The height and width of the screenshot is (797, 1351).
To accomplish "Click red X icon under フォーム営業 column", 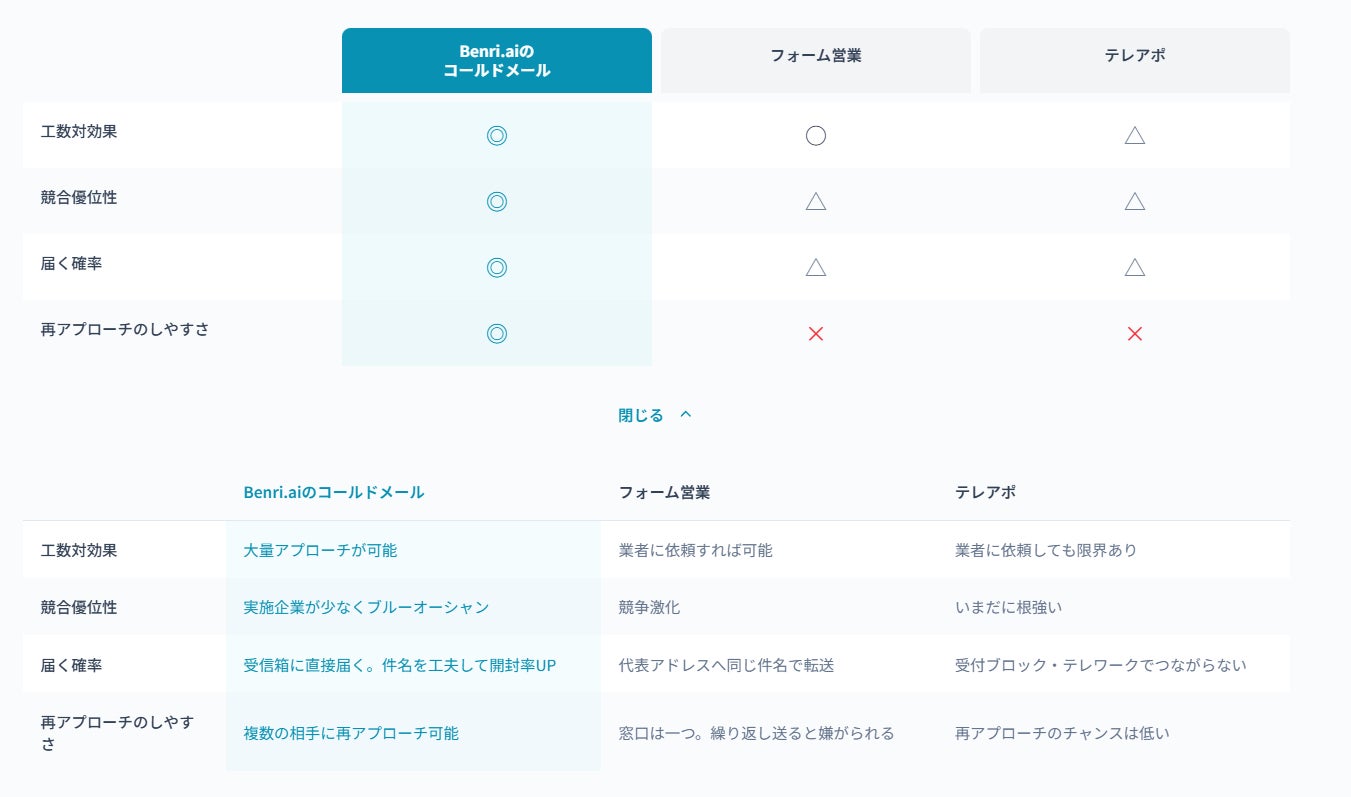I will tap(815, 334).
